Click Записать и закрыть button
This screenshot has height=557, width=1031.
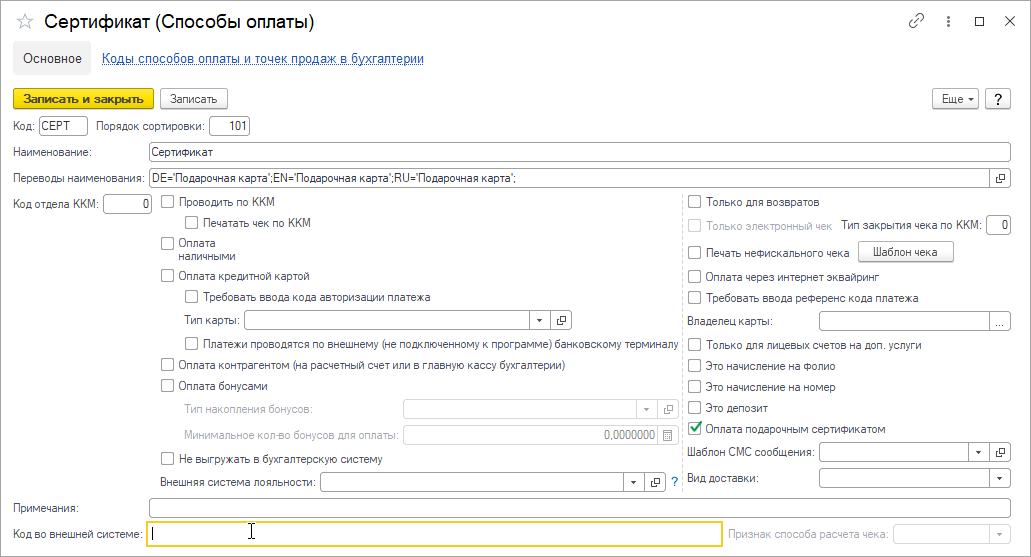[84, 99]
